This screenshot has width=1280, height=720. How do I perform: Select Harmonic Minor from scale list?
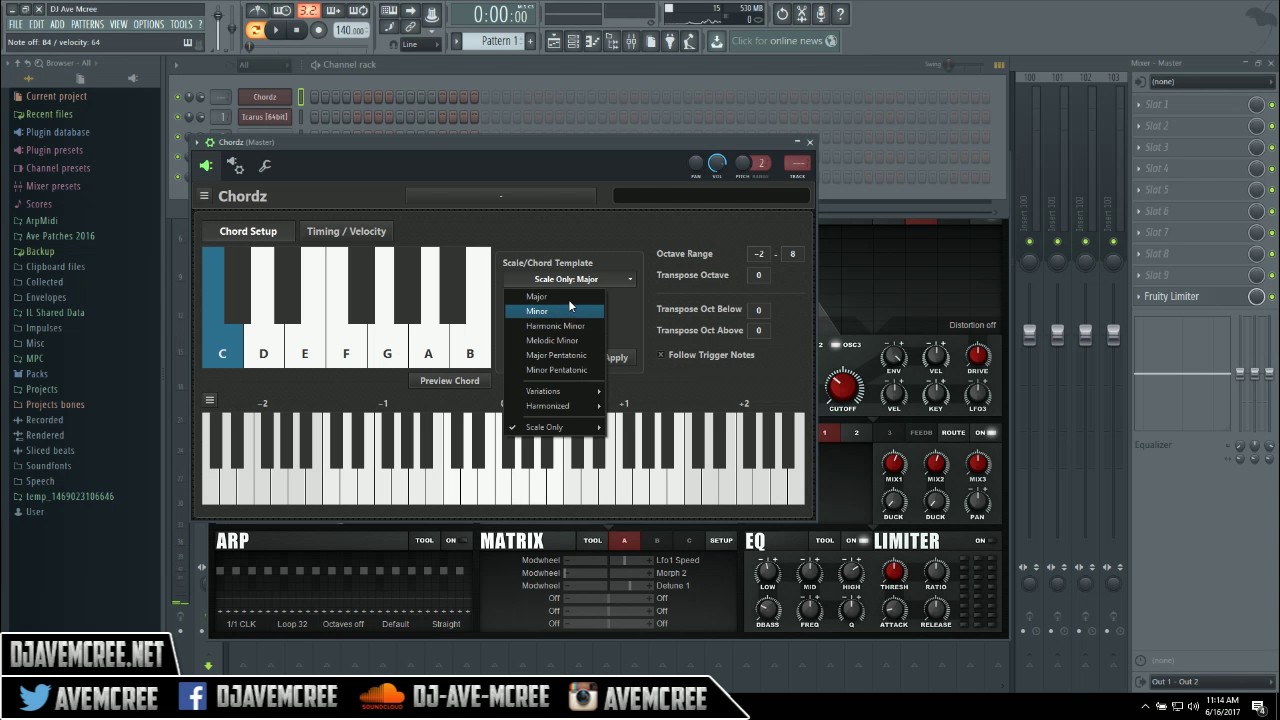click(x=555, y=326)
